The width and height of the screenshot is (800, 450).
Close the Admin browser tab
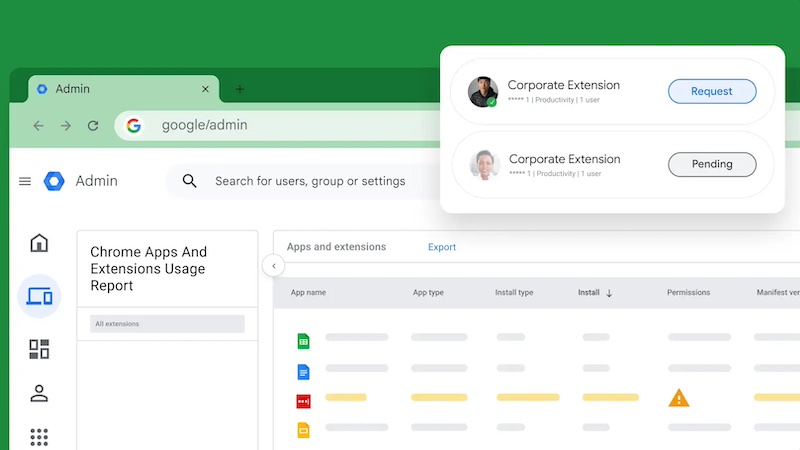point(205,89)
